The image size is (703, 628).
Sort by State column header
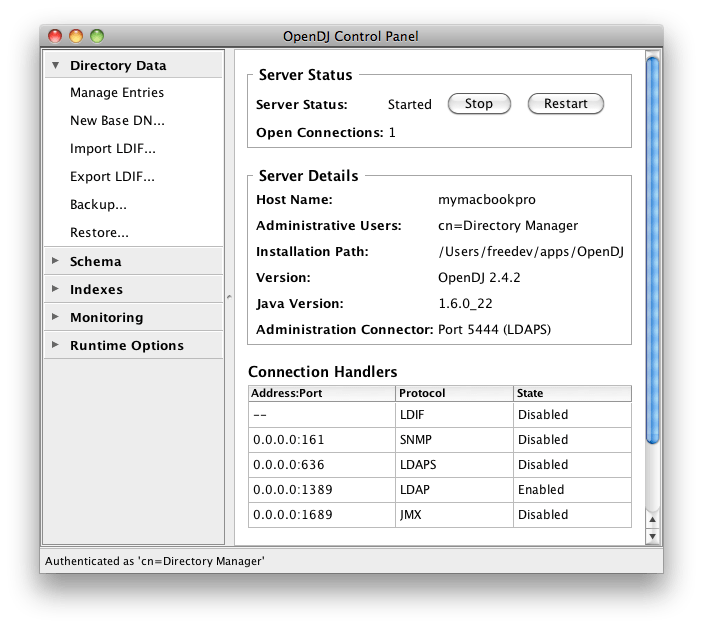click(x=573, y=393)
